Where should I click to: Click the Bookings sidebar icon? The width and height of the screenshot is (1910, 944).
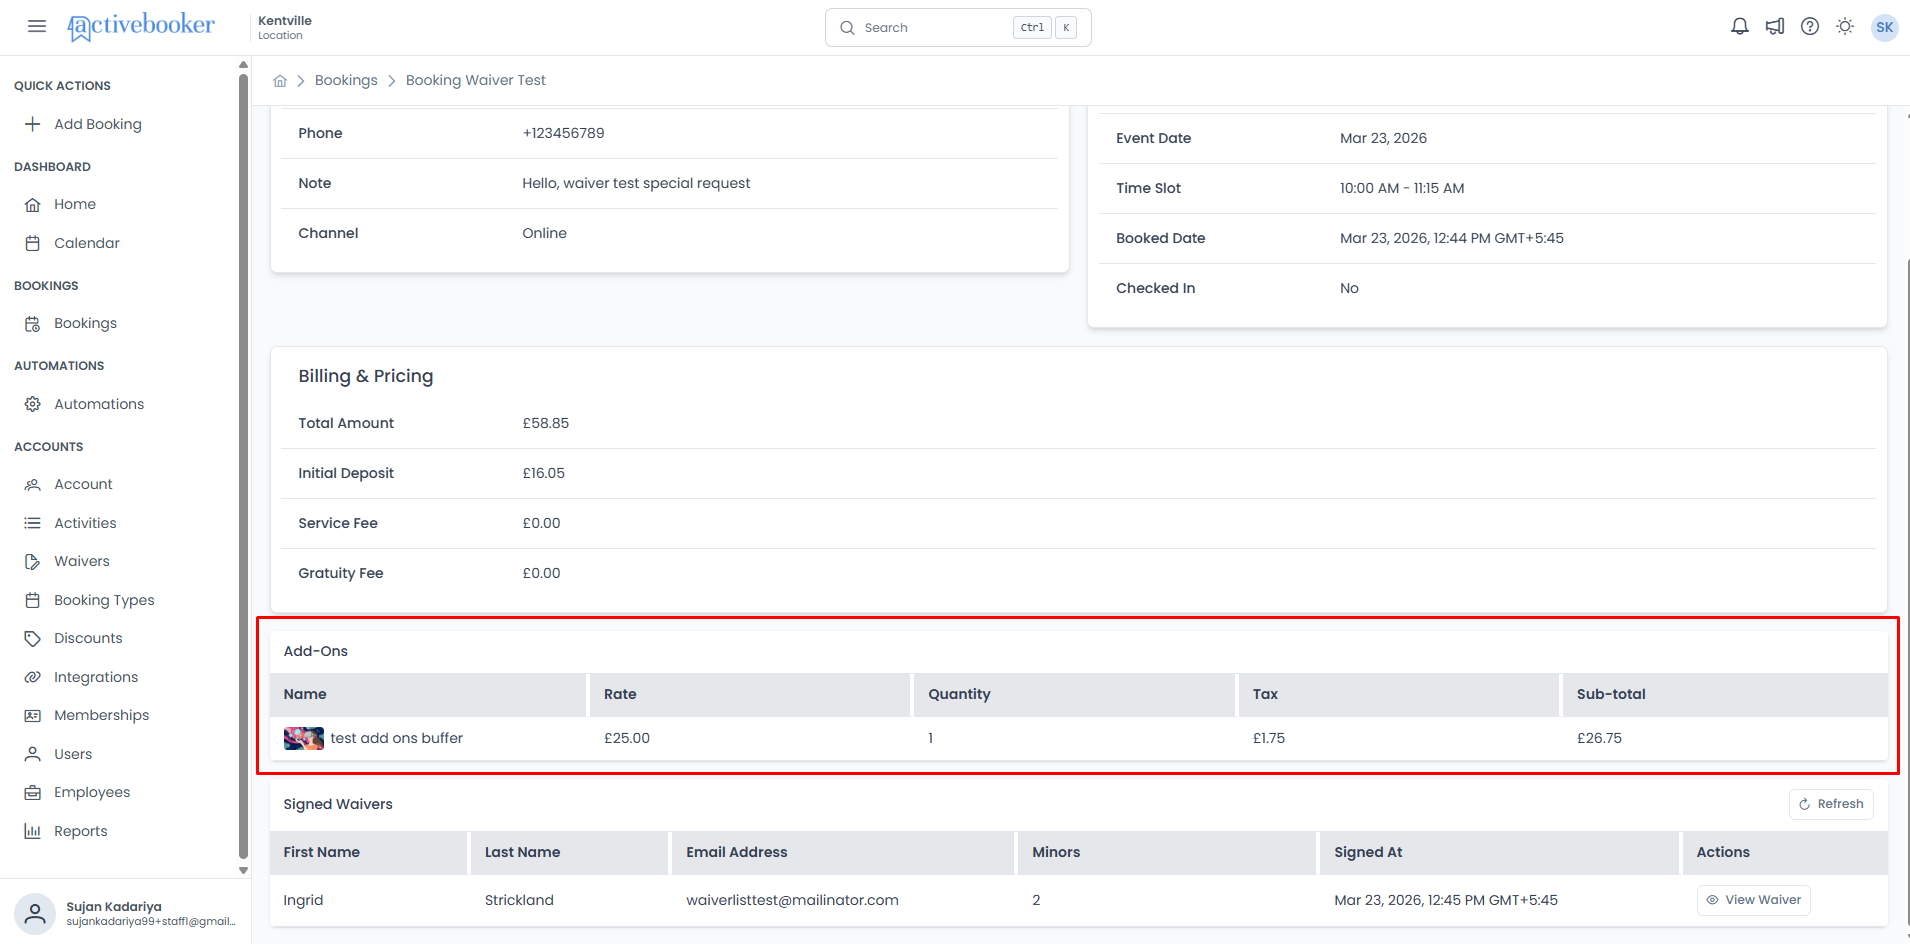(x=33, y=323)
